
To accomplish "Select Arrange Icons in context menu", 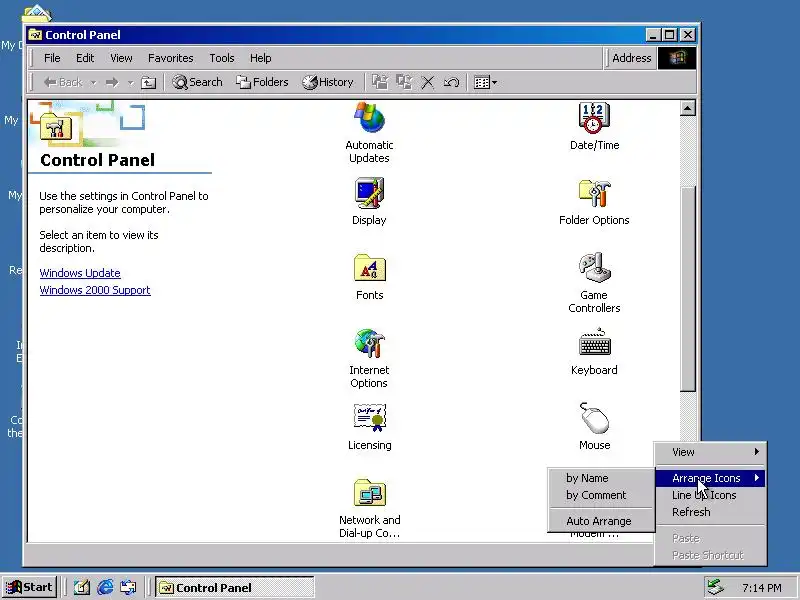I will 710,478.
